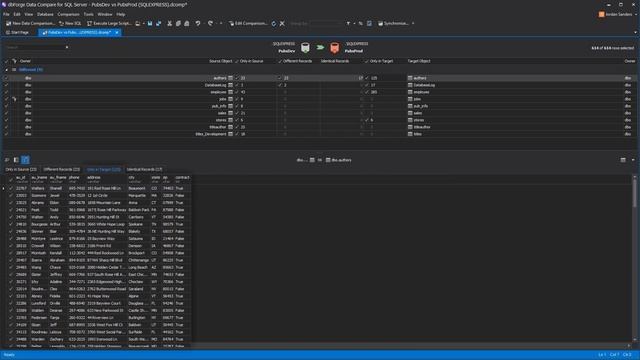Viewport: 640px width, 360px height.
Task: Click the Copy icon in toolbar
Action: (x=178, y=24)
